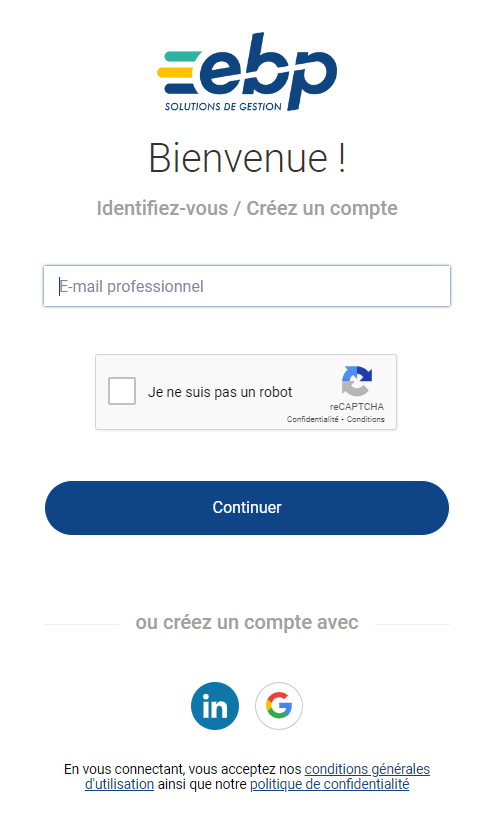Click the 'Identifiez-vous / Créez un compte' subtitle
This screenshot has width=490, height=821.
point(247,208)
